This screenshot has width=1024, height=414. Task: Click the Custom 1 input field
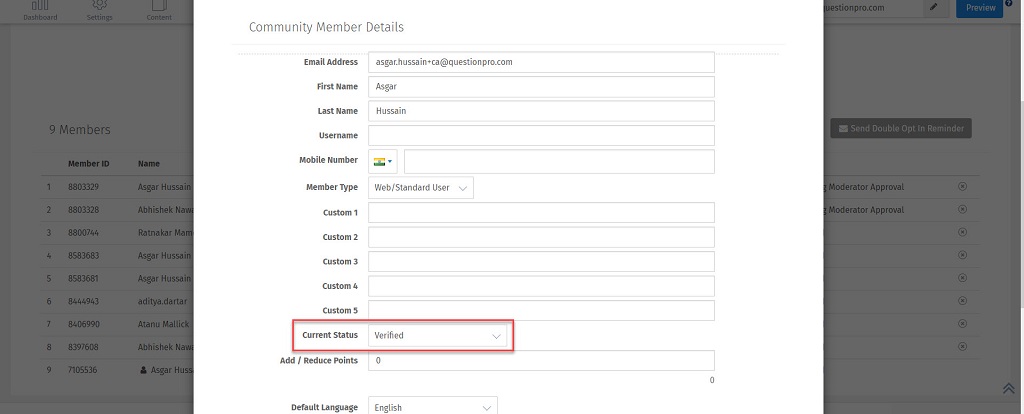point(540,212)
